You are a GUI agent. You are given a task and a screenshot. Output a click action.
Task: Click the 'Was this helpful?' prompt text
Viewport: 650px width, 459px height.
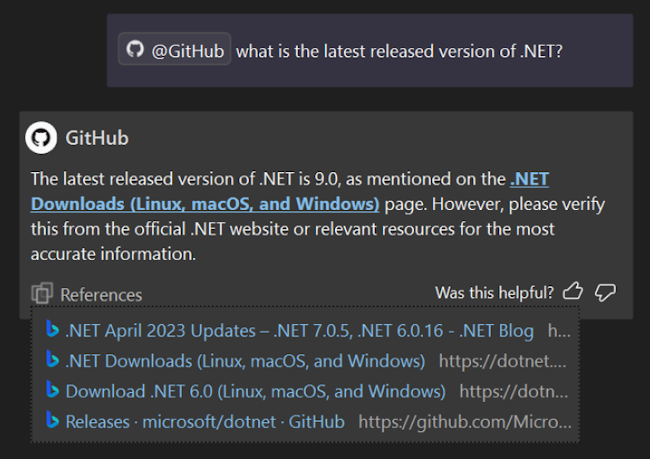tap(494, 292)
